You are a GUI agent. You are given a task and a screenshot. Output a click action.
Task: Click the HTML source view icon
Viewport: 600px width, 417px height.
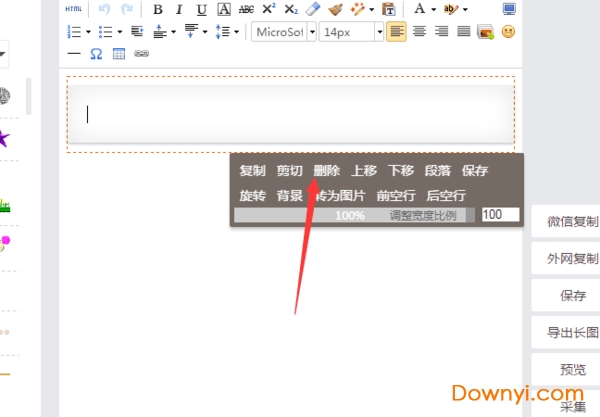point(73,9)
